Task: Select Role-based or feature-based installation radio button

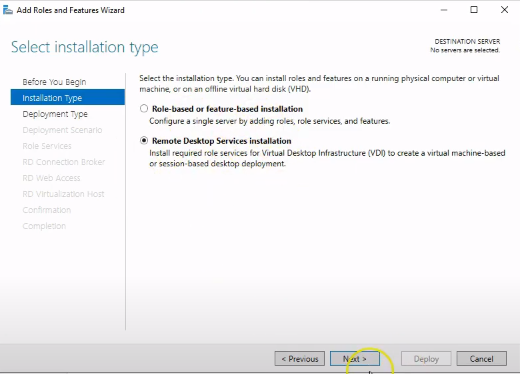Action: pyautogui.click(x=144, y=109)
